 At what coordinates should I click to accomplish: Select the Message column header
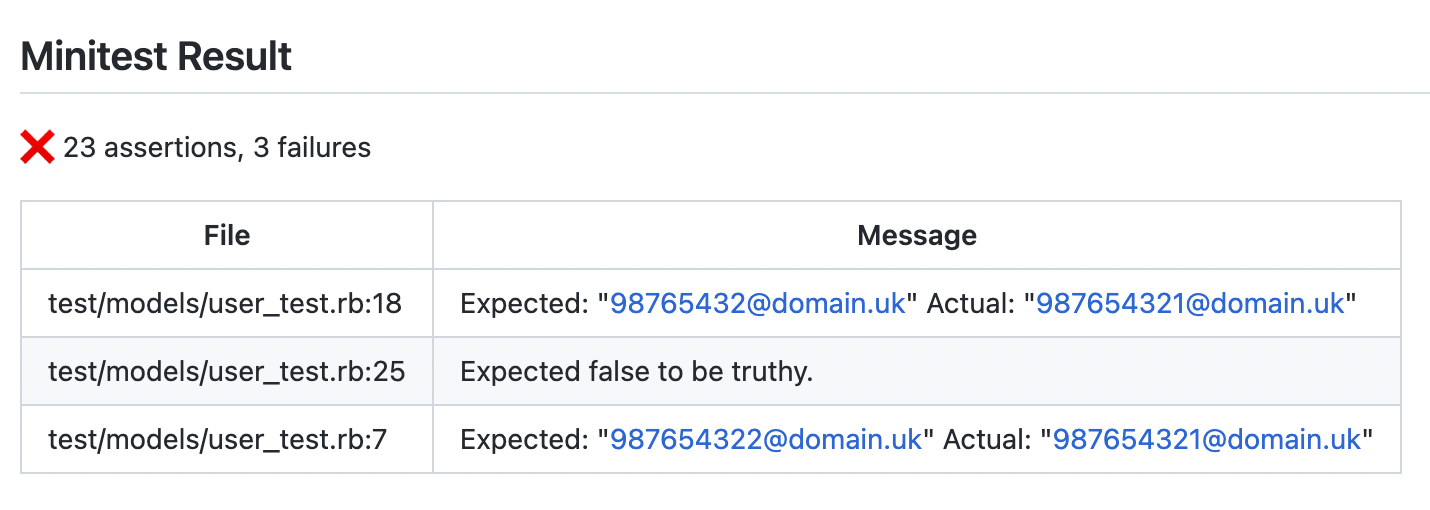click(x=917, y=235)
